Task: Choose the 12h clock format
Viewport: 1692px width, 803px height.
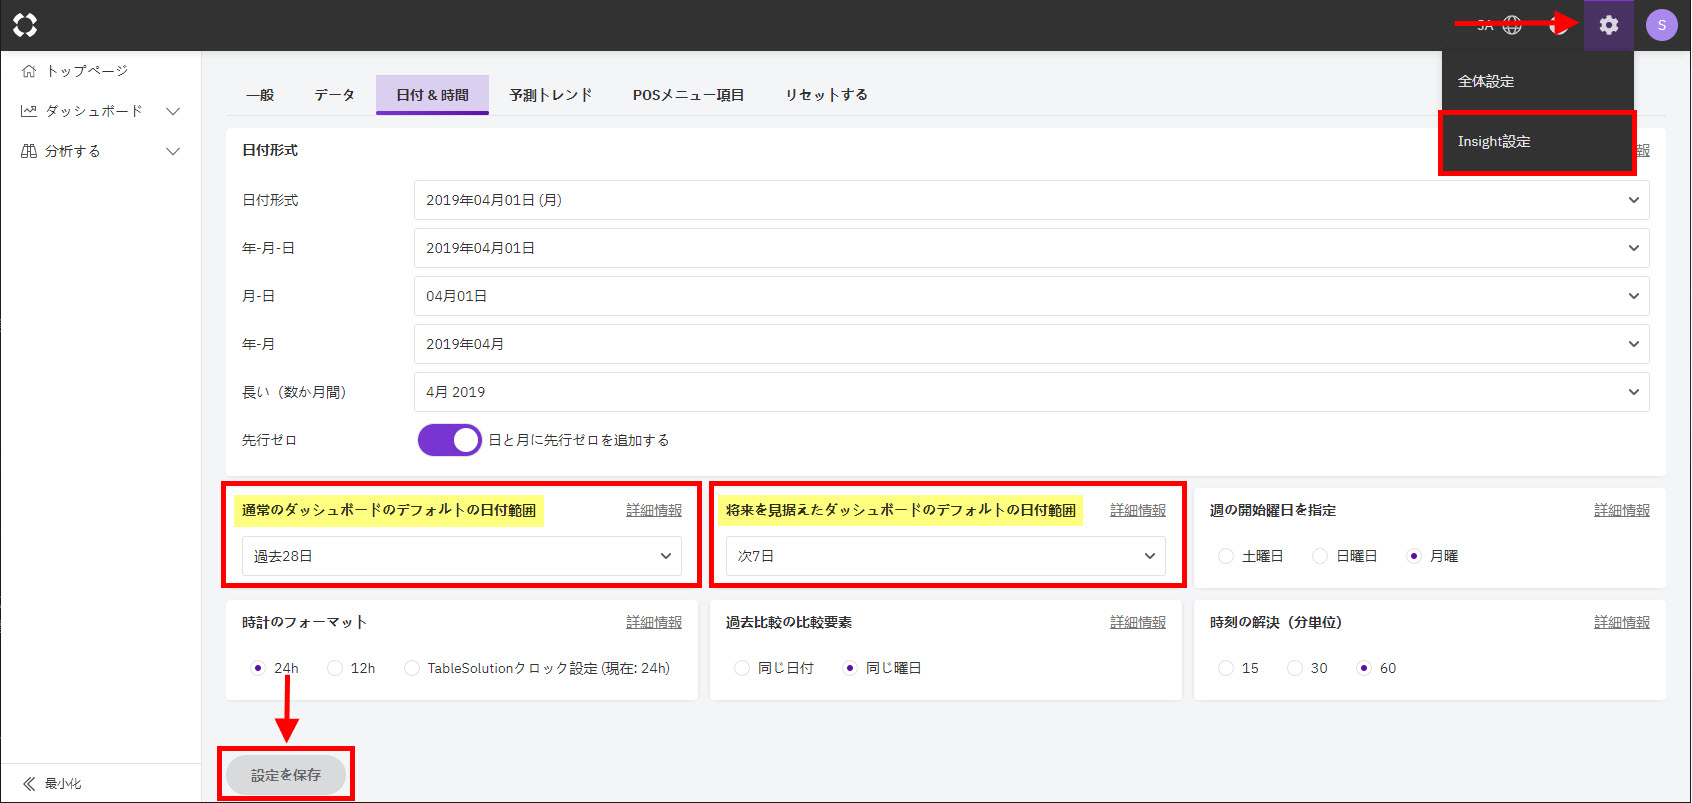Action: 335,668
